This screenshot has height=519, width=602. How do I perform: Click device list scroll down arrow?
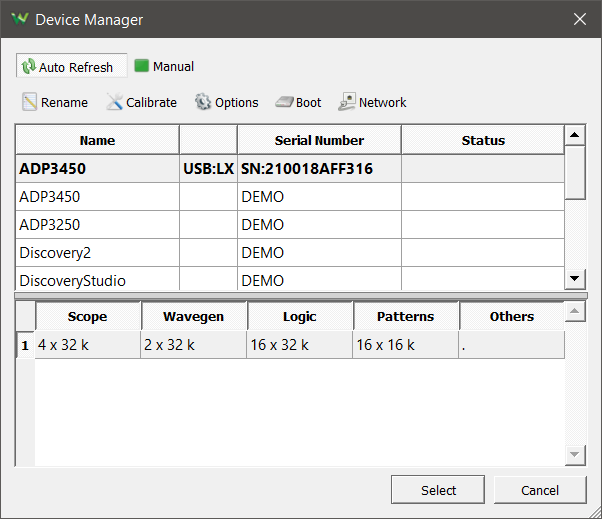(575, 279)
